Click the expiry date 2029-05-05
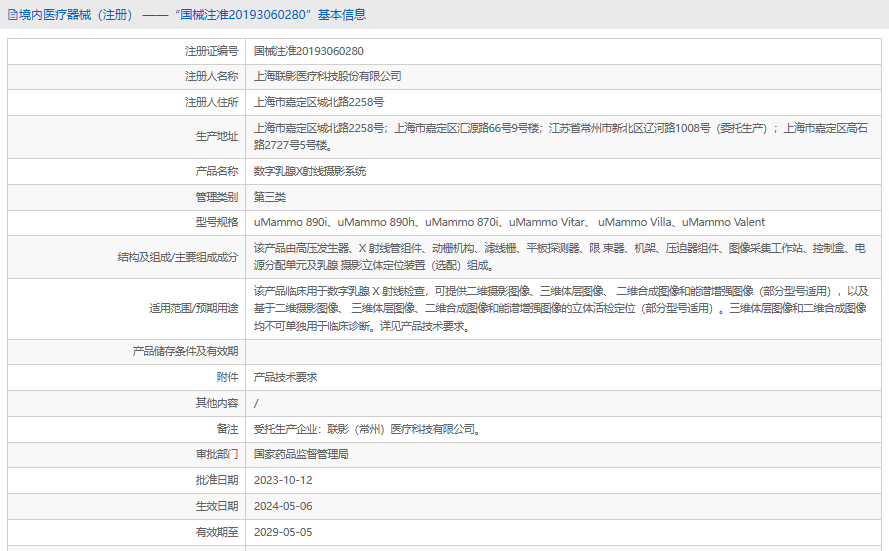The image size is (889, 551). 283,532
